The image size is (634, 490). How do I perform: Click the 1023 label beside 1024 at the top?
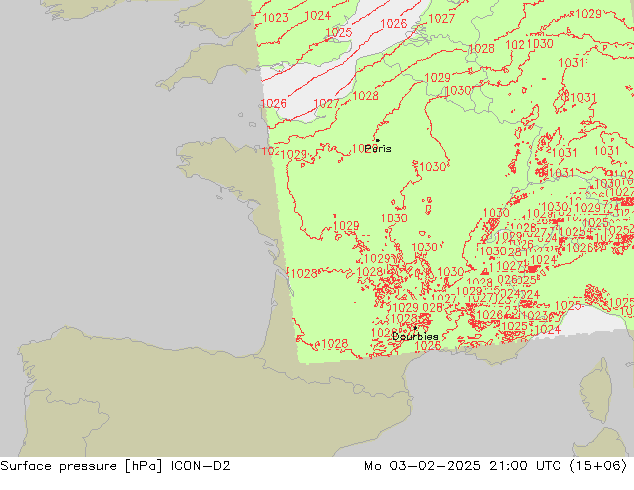click(x=275, y=18)
